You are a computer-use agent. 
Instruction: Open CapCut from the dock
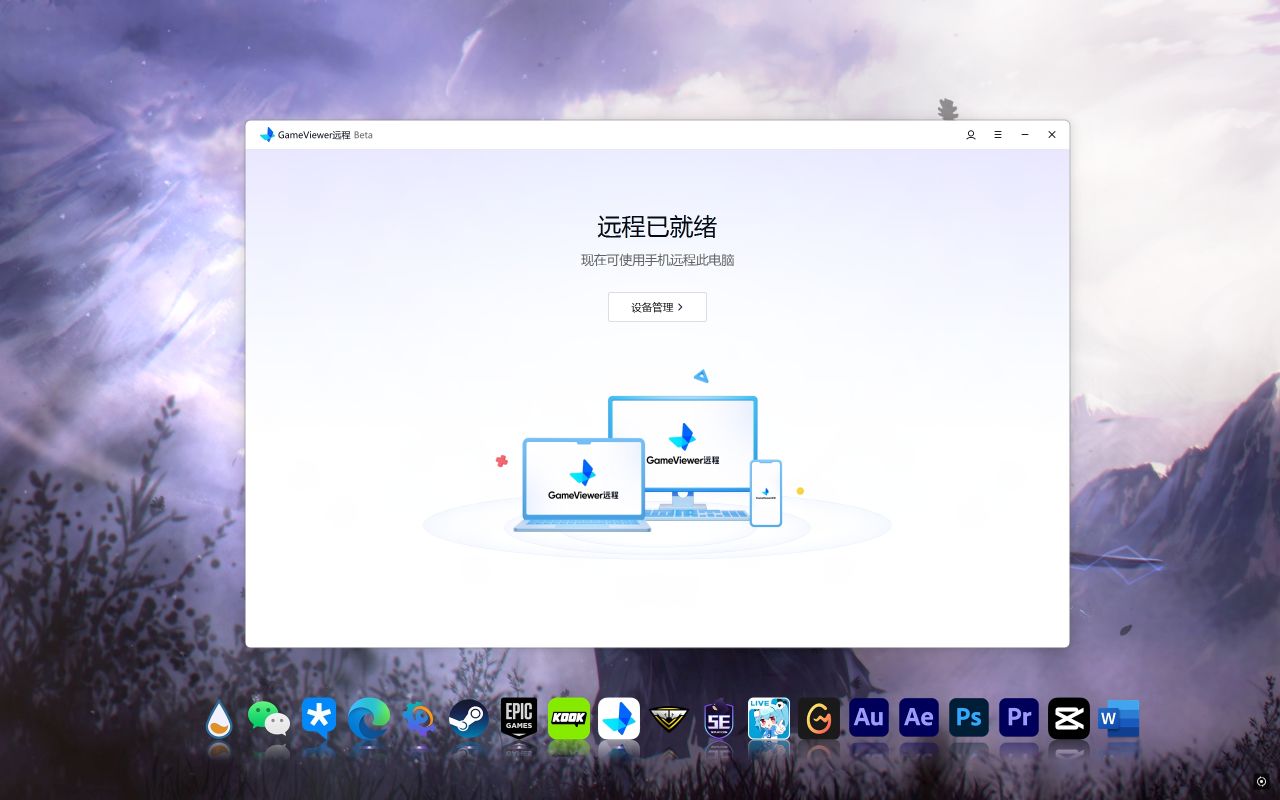point(1069,719)
